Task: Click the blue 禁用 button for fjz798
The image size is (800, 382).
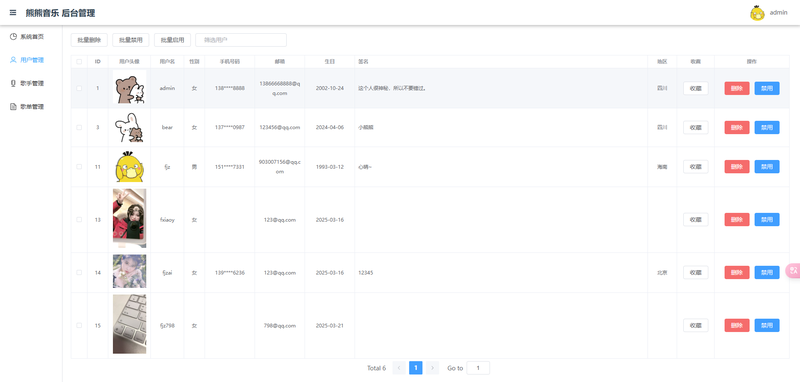Action: [x=767, y=325]
